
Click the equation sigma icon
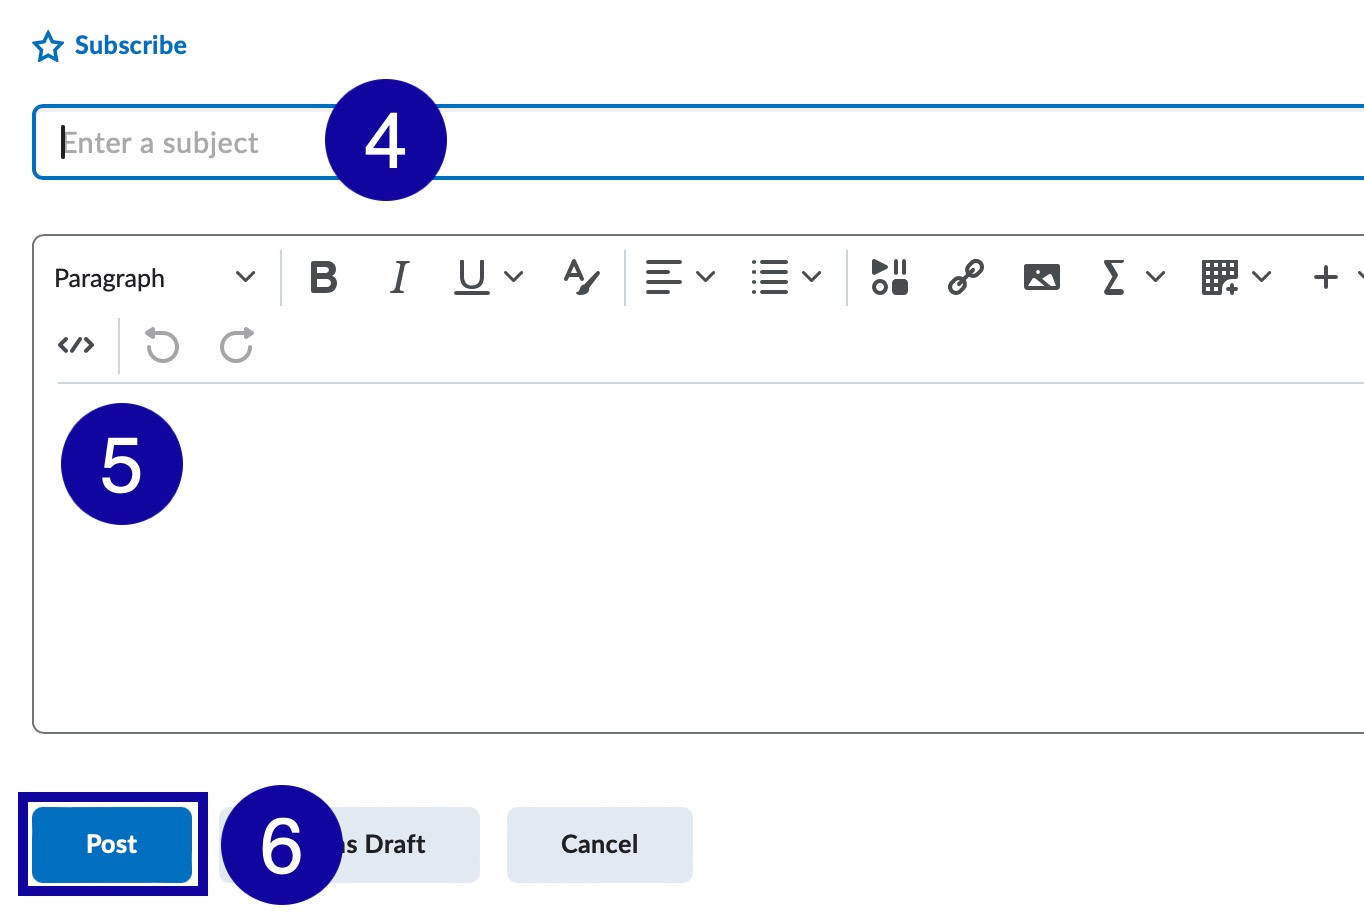coord(1113,277)
